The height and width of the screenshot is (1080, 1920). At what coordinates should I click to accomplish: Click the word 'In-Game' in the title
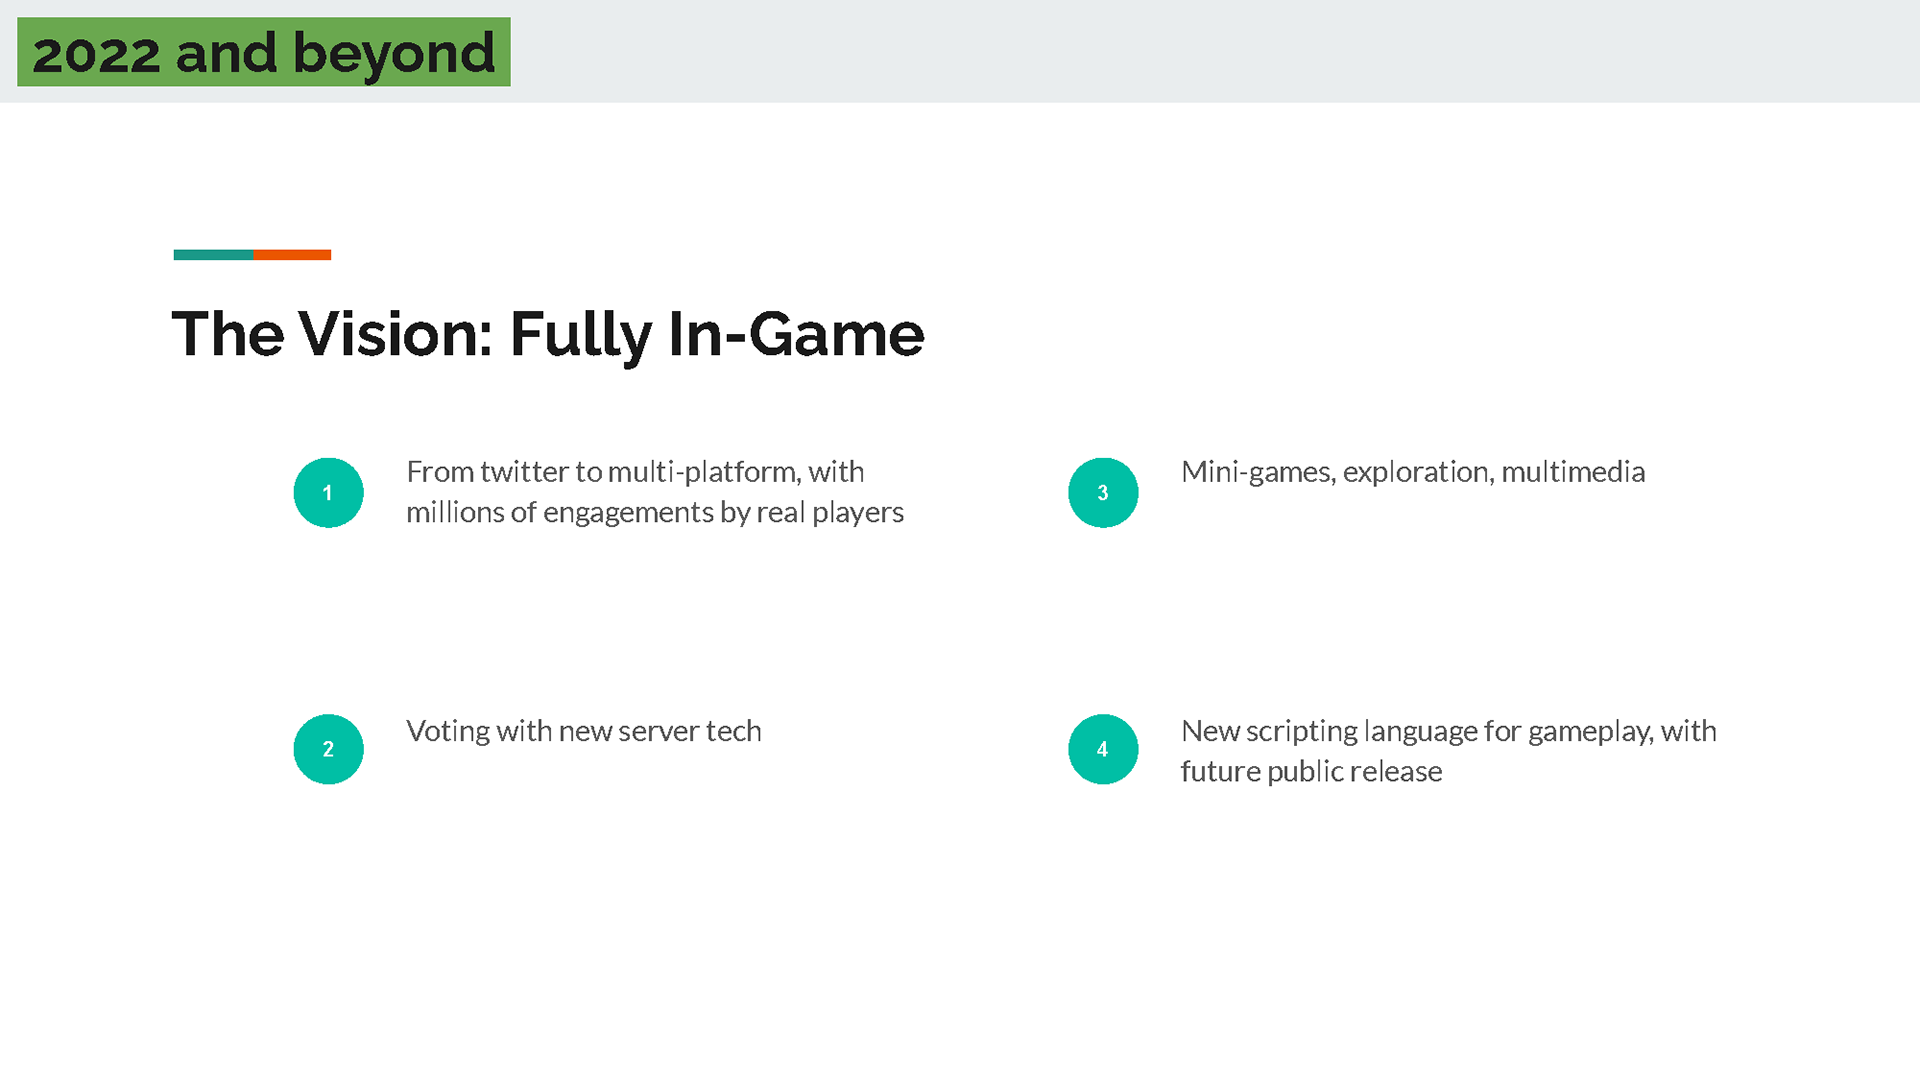(x=796, y=334)
